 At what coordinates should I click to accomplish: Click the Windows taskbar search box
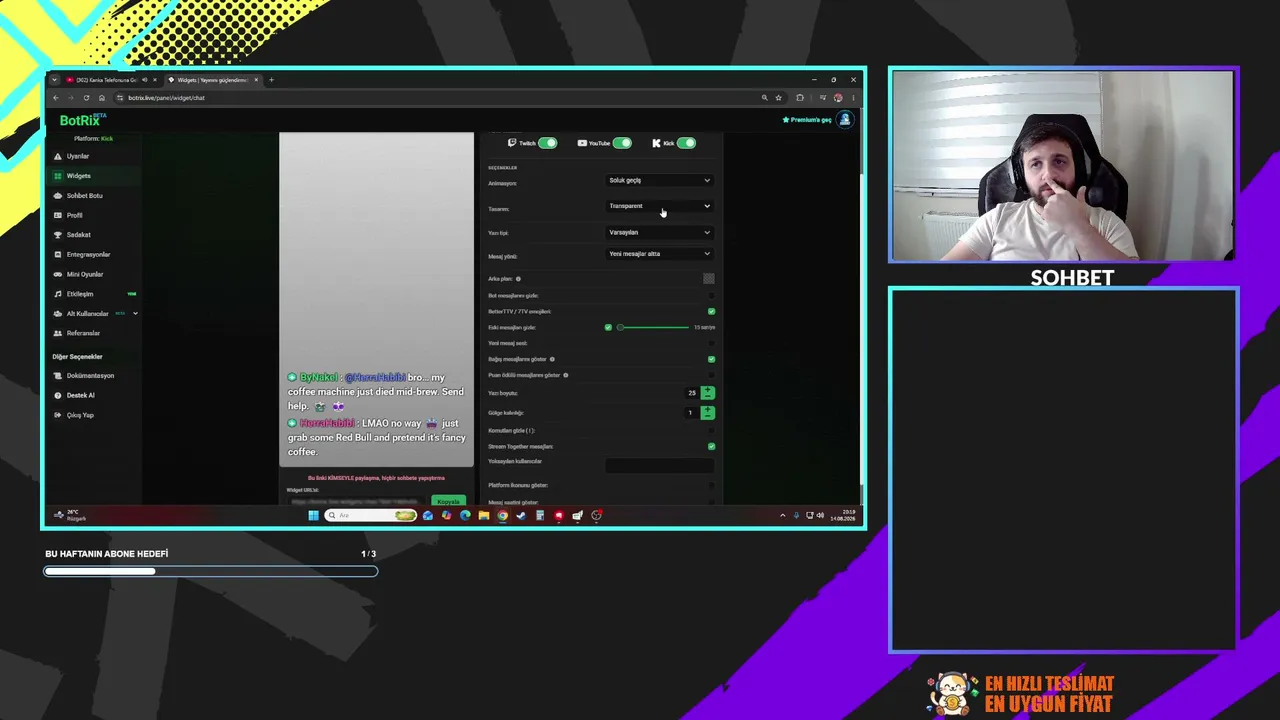coord(371,516)
